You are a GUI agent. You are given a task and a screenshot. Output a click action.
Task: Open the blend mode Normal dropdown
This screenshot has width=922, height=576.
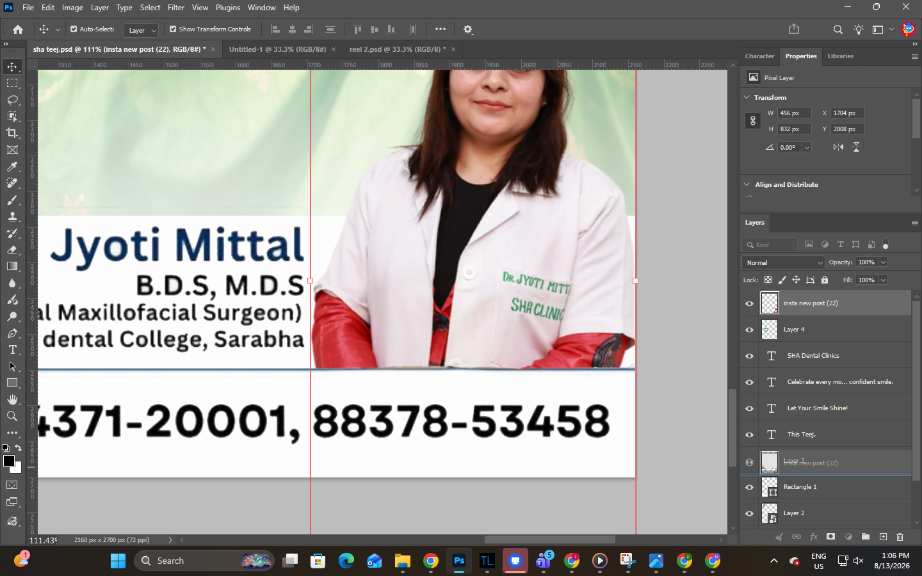[x=783, y=262]
